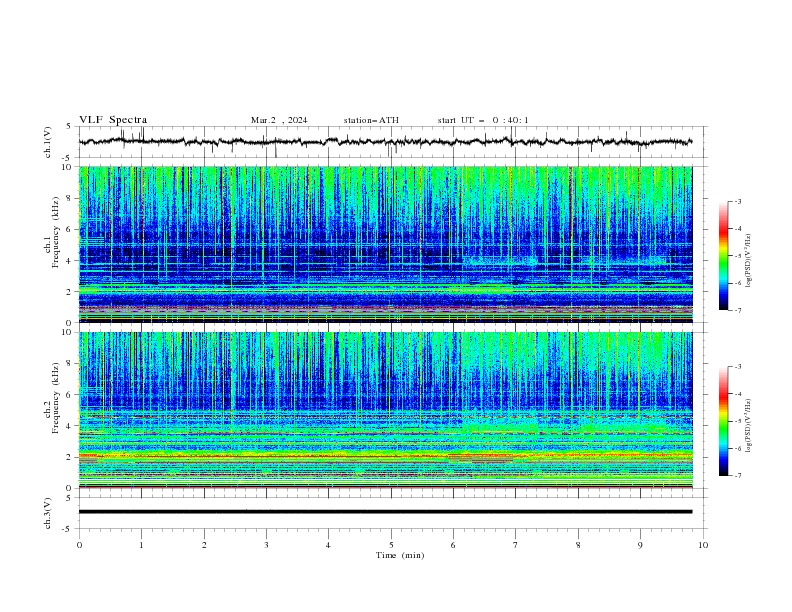Click the color scale bar beside ch.1 spectrogram
Viewport: 792px width, 612px height.
(x=724, y=256)
